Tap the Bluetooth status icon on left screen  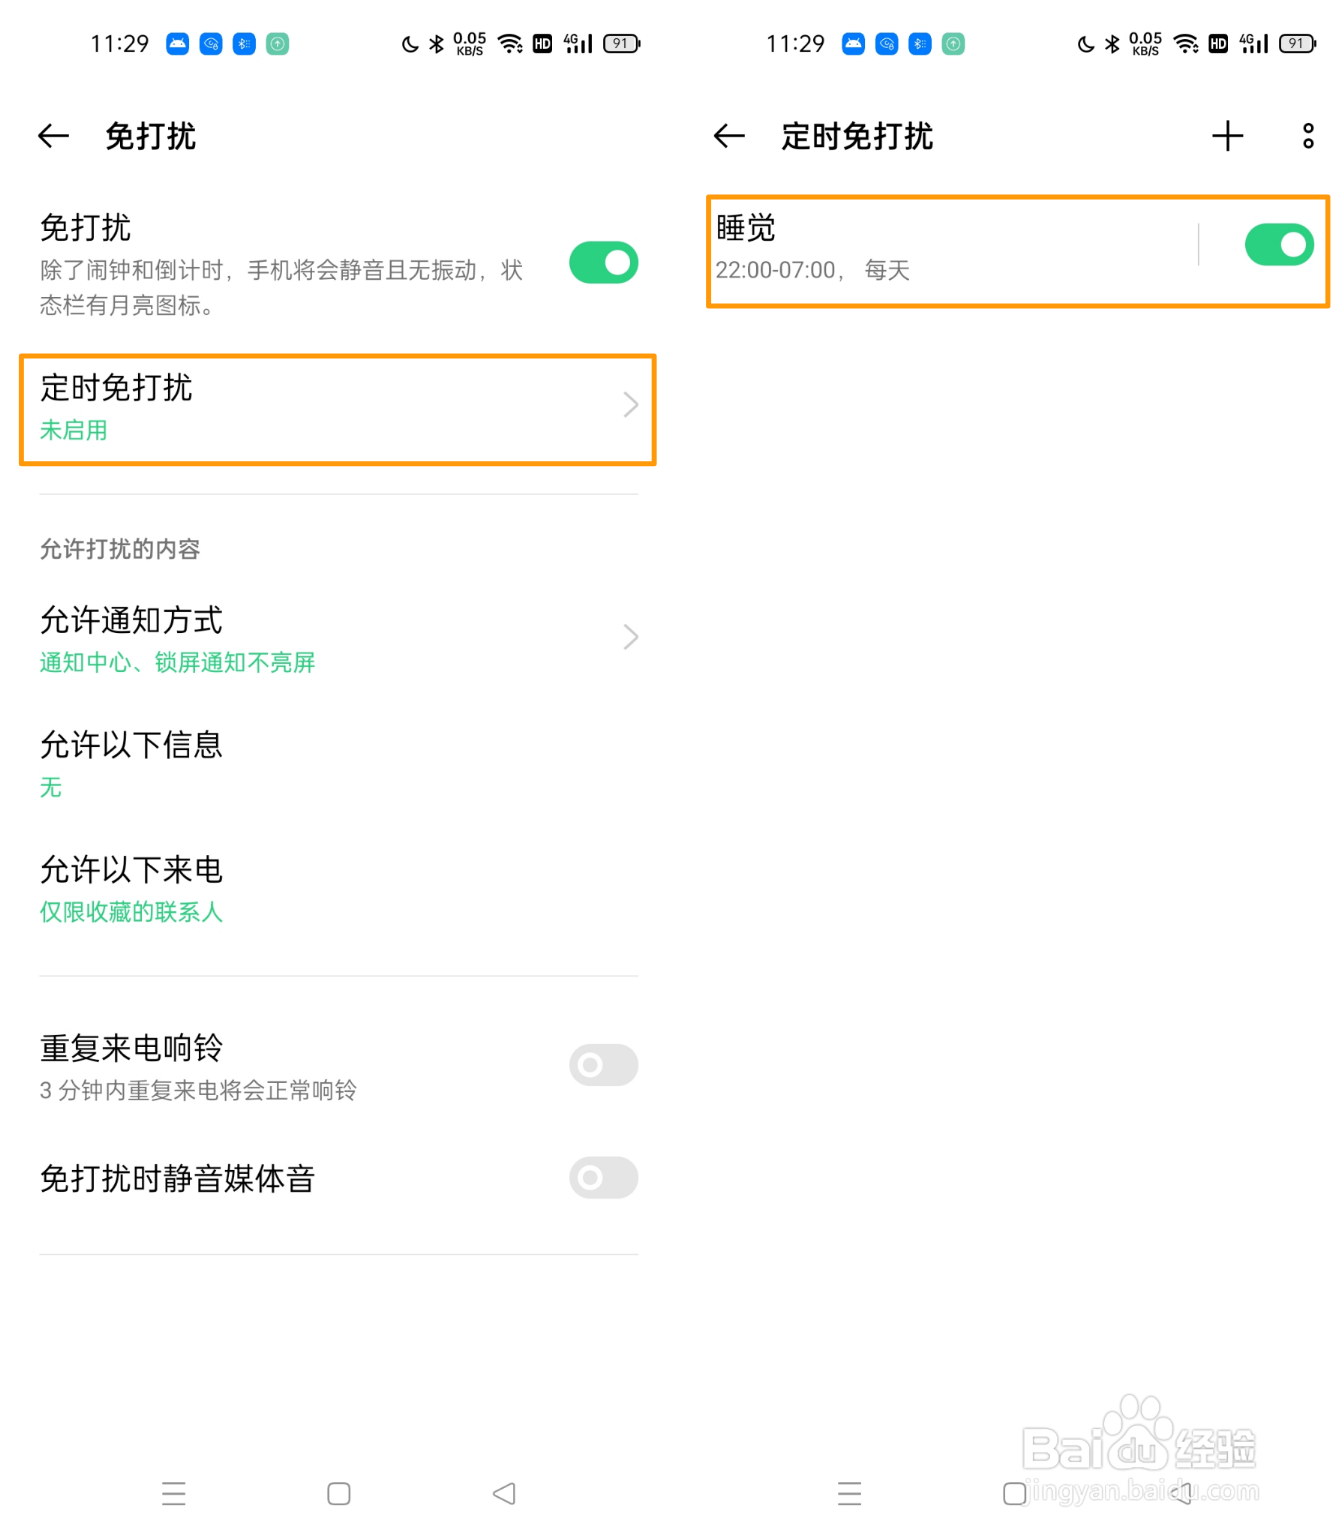click(436, 44)
